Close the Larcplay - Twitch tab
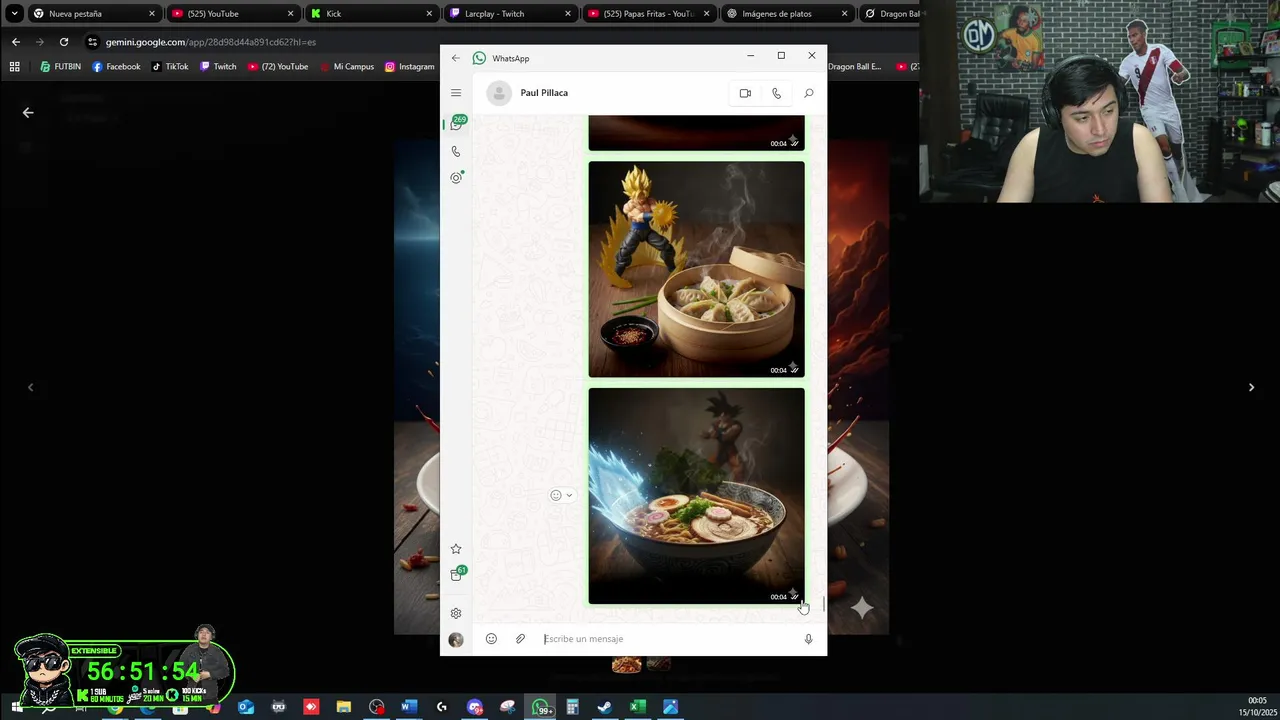 coord(568,14)
